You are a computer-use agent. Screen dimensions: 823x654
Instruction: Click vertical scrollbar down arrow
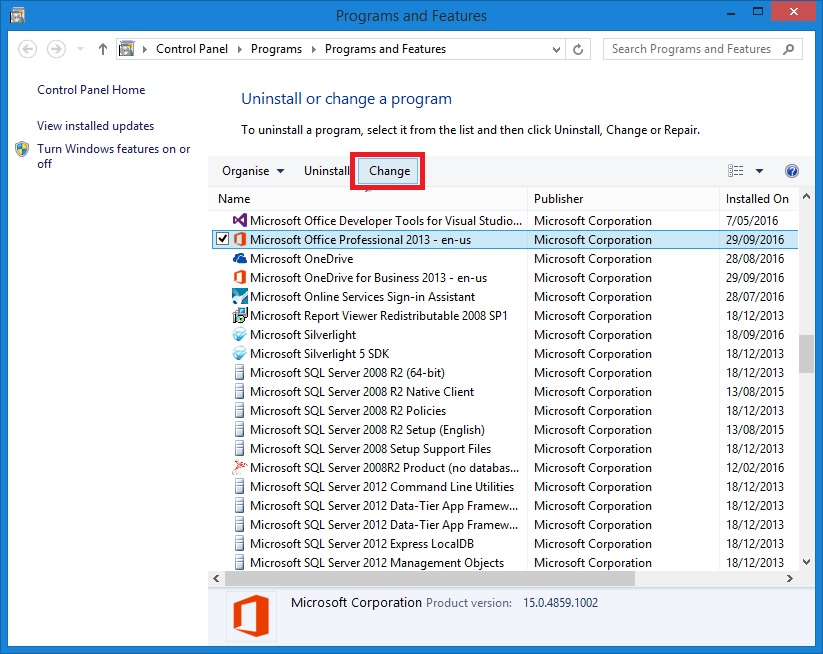(806, 562)
